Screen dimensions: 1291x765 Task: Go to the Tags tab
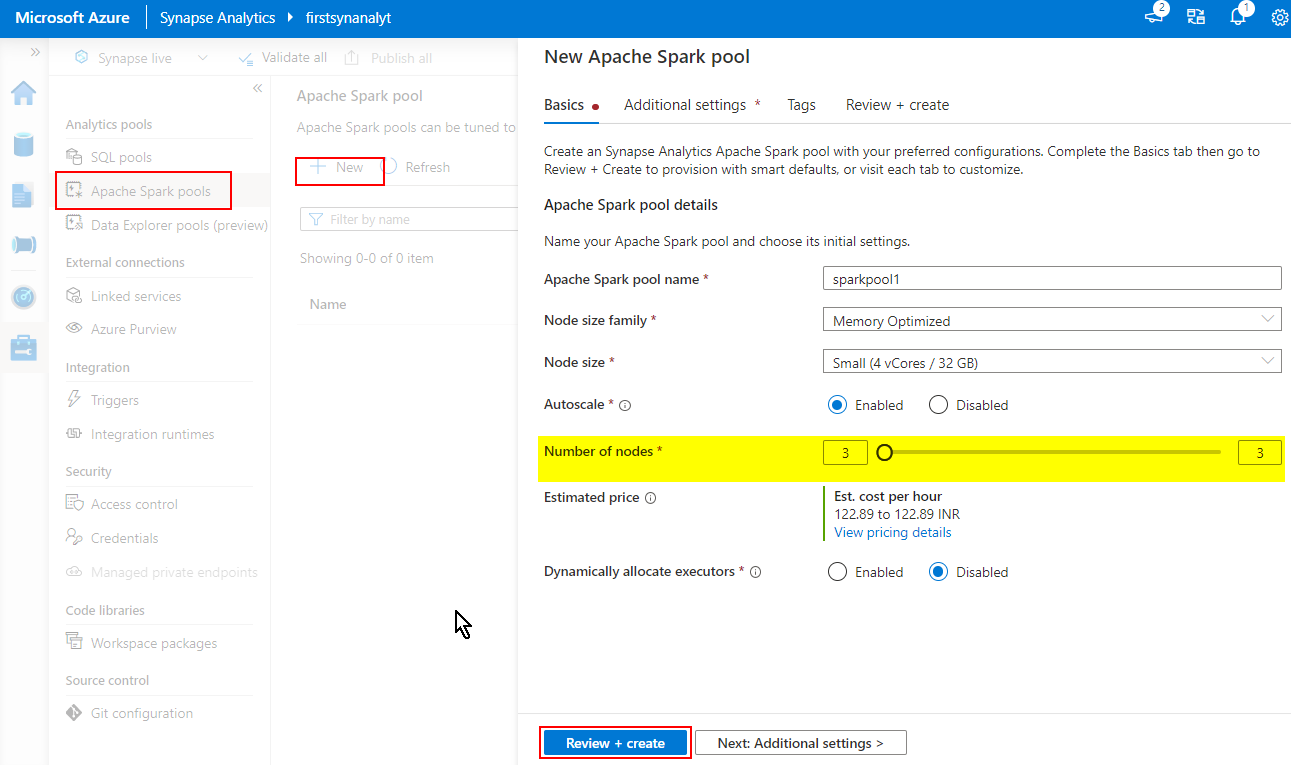[x=801, y=105]
